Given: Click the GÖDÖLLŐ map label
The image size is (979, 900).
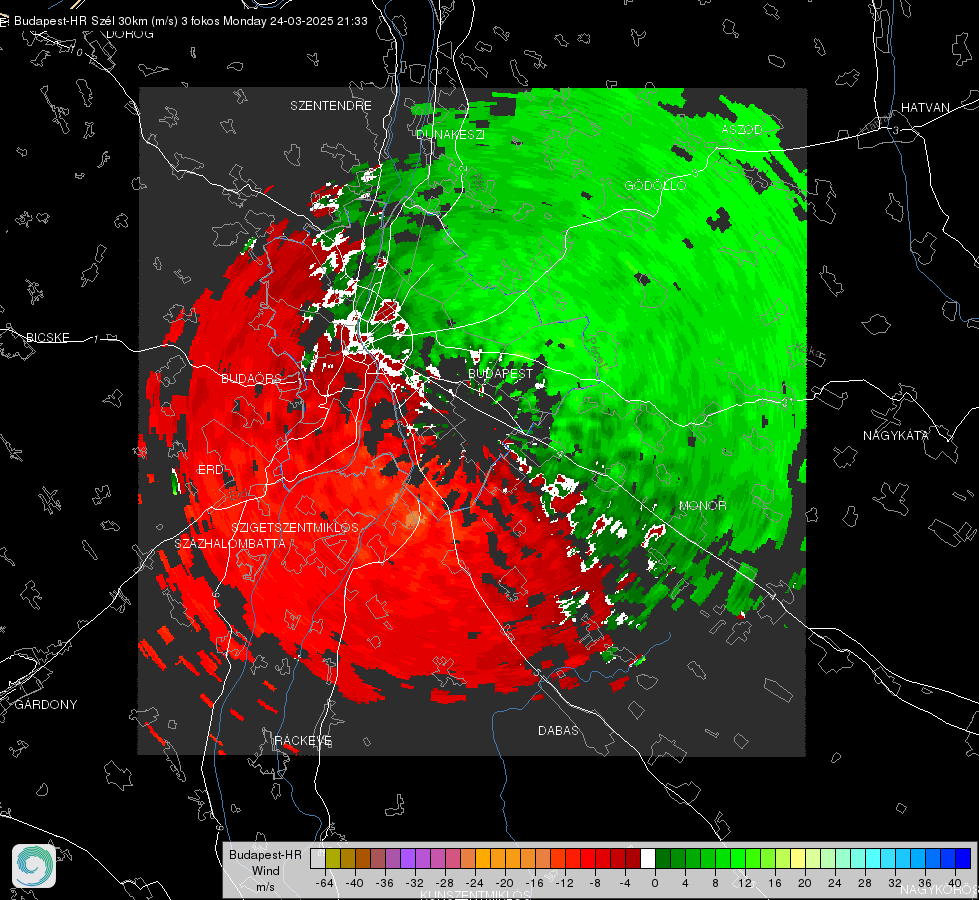Looking at the screenshot, I should point(655,185).
